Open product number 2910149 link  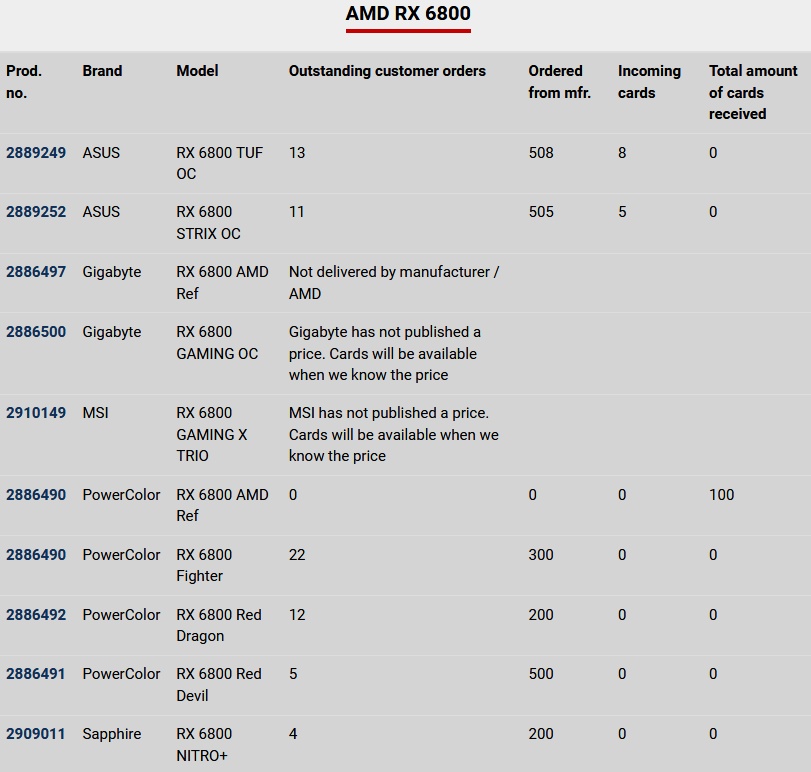(36, 413)
